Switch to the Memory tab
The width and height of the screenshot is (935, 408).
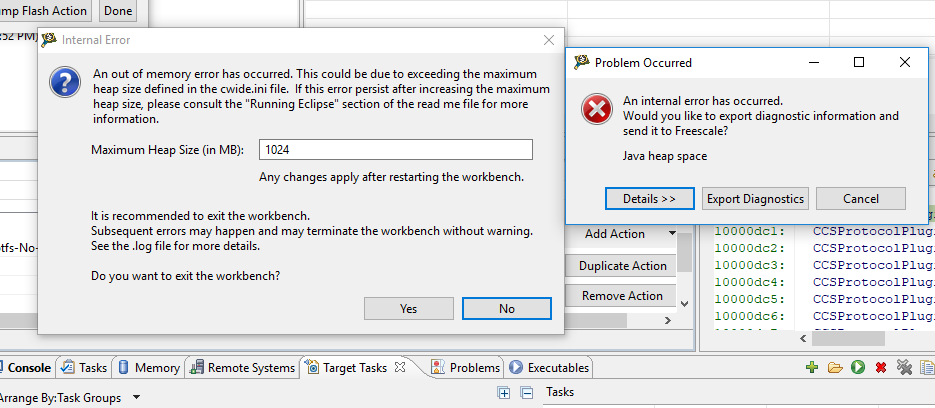[149, 368]
